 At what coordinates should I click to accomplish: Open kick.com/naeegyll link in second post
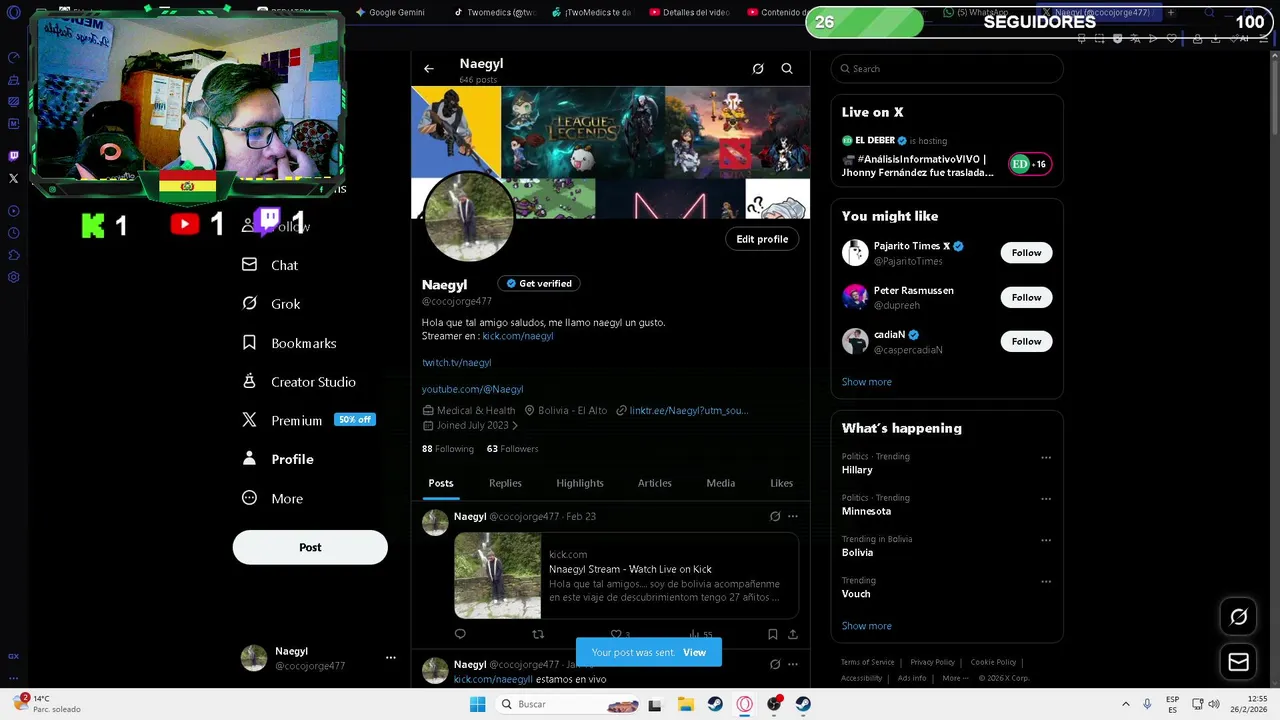tap(493, 679)
